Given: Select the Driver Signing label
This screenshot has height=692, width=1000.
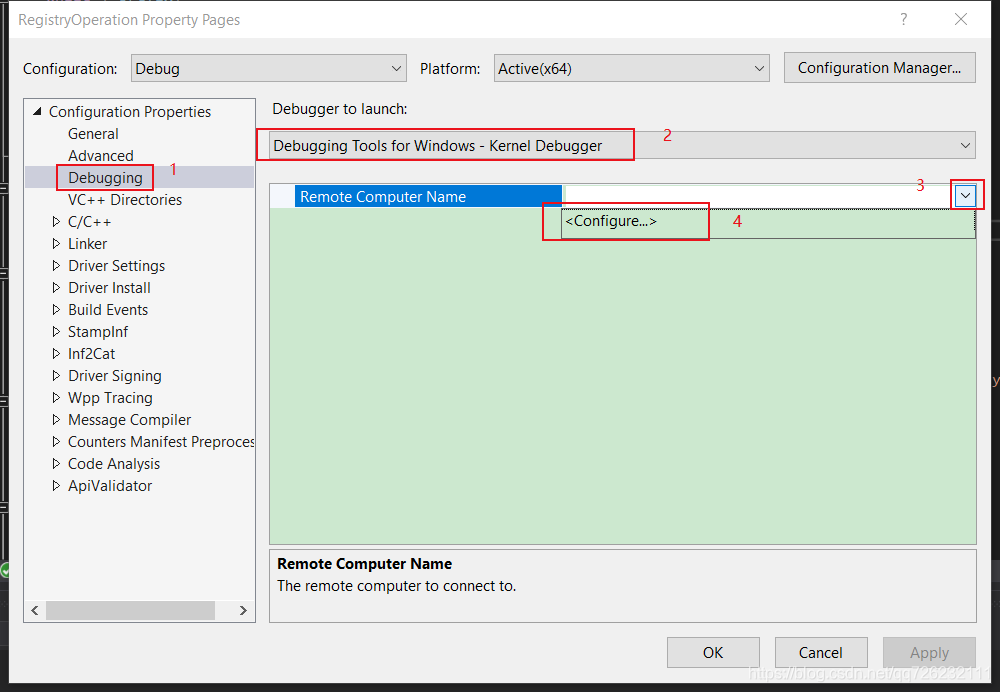Looking at the screenshot, I should tap(115, 376).
